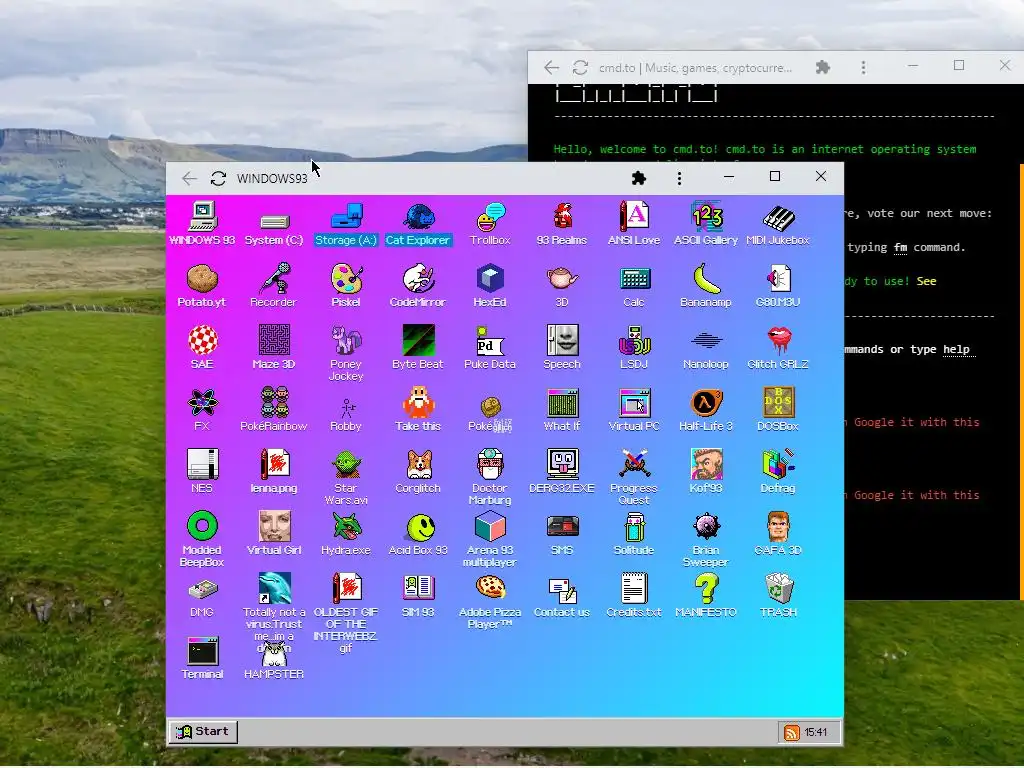Select the Storage (A:) floppy icon
This screenshot has height=768, width=1024.
click(346, 217)
